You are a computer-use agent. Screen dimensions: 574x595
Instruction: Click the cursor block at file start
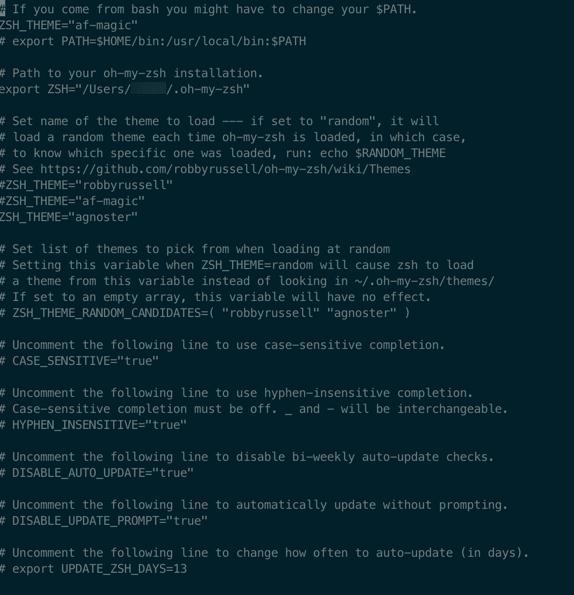pyautogui.click(x=3, y=9)
